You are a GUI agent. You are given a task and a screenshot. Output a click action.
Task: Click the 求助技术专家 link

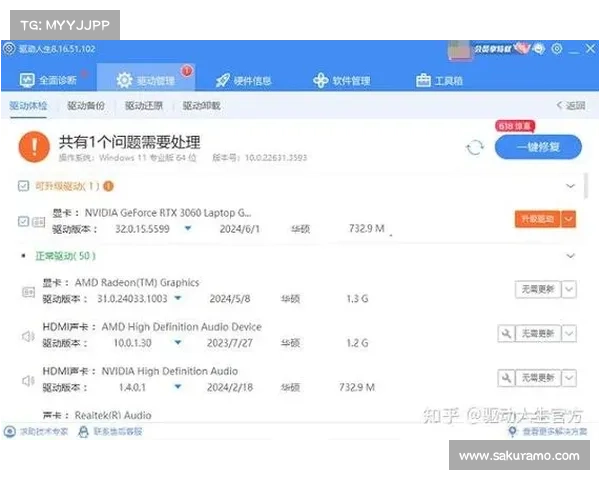36,431
